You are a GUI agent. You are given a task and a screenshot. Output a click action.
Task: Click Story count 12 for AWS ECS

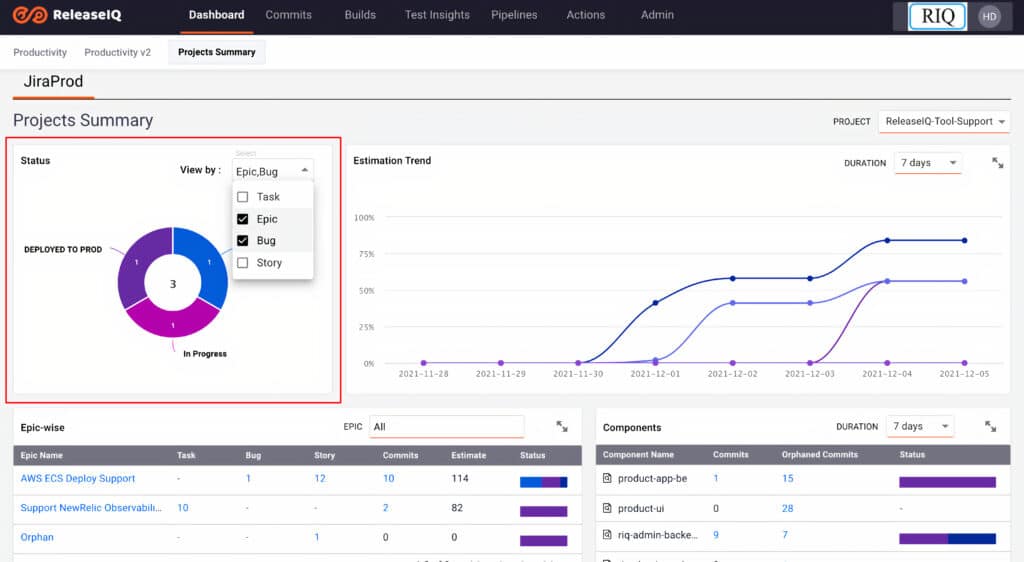319,478
